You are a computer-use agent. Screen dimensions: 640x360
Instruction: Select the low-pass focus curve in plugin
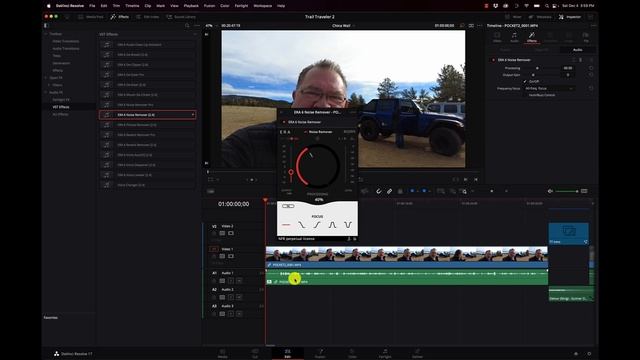coord(302,224)
